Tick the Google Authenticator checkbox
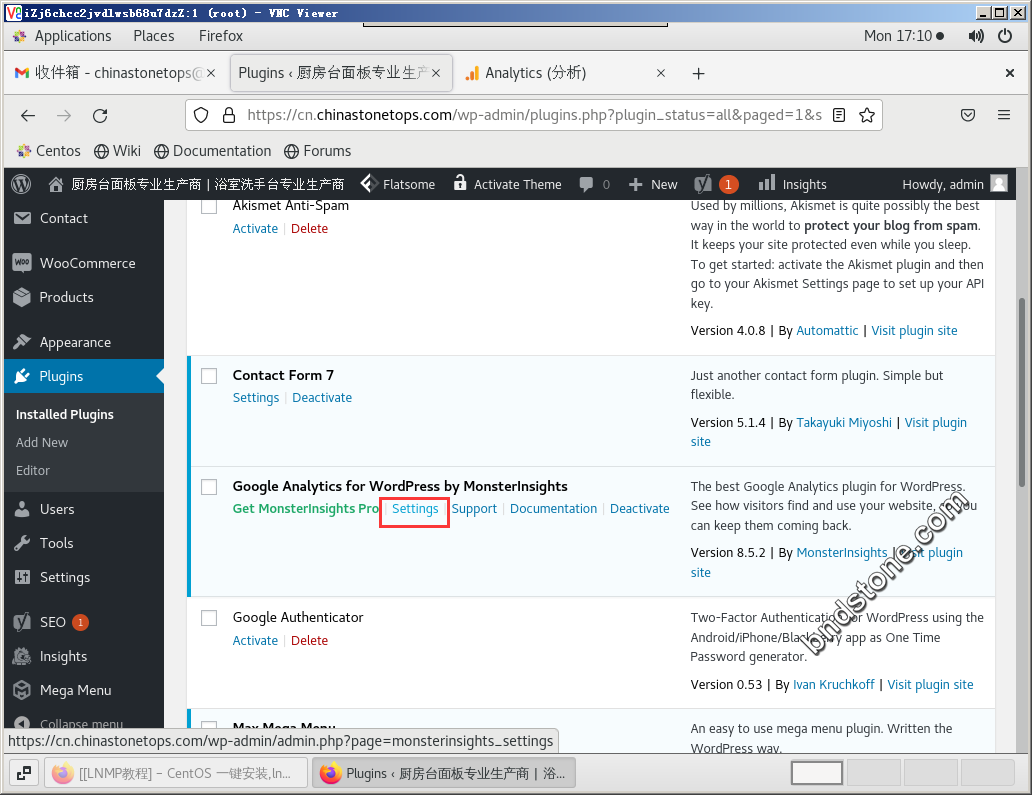Image resolution: width=1032 pixels, height=795 pixels. click(209, 618)
